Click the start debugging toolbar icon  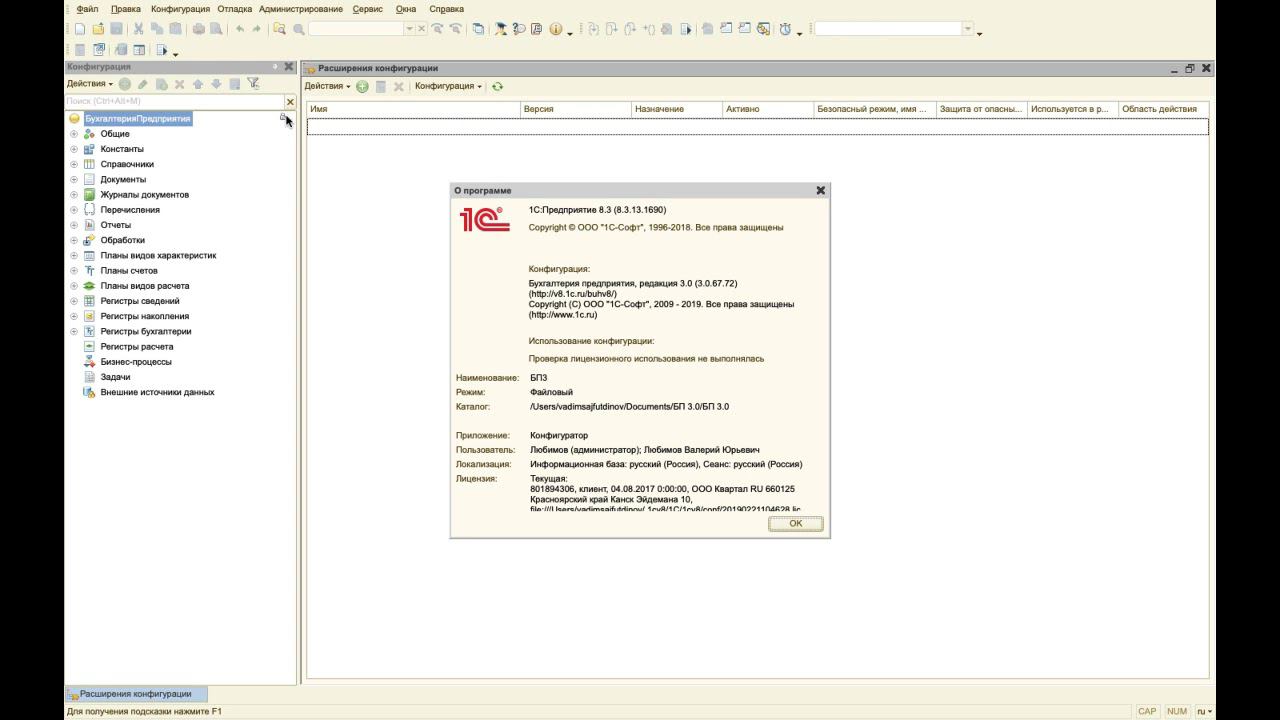point(161,50)
